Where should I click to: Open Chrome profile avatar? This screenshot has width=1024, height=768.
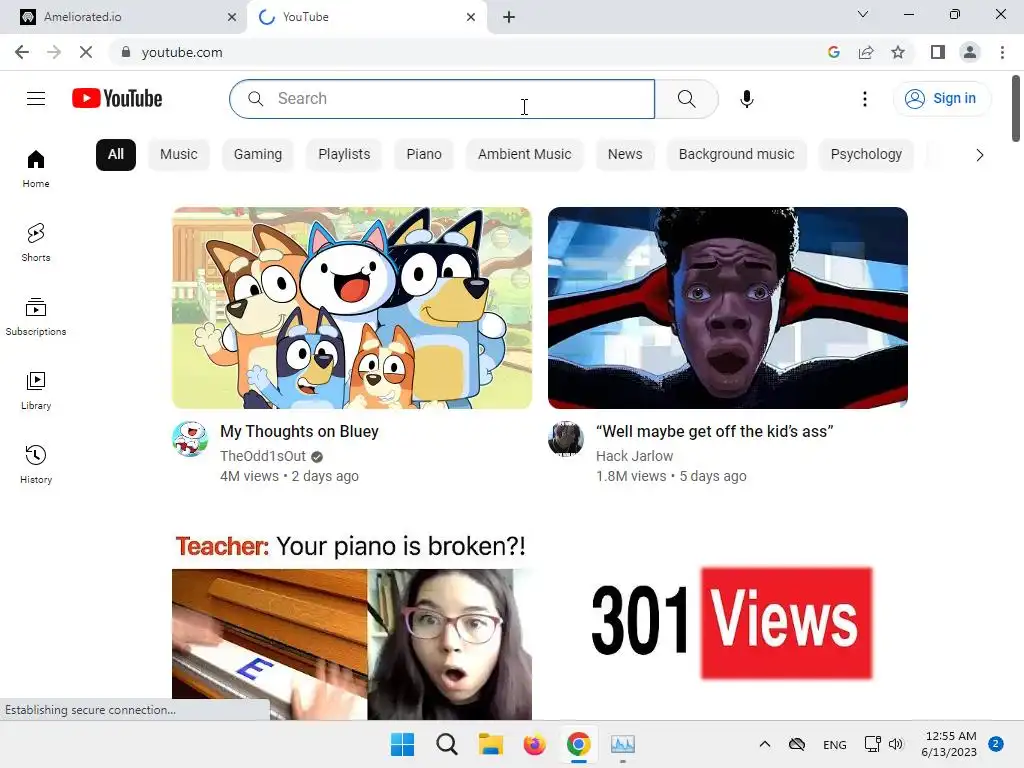970,52
